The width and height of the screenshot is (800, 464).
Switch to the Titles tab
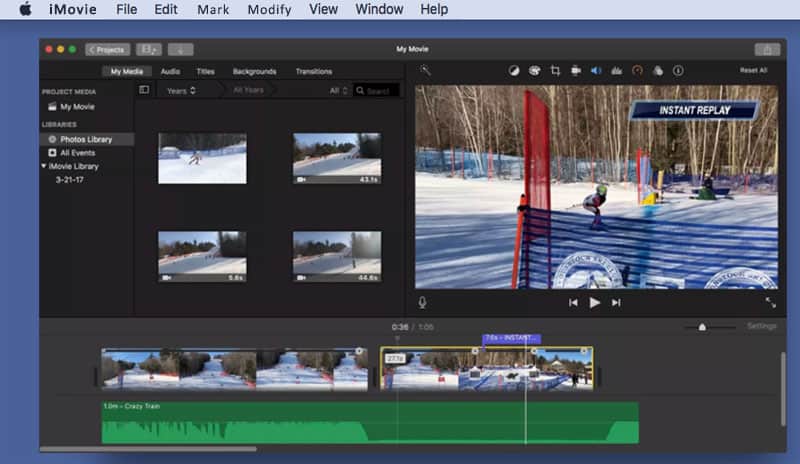(206, 71)
